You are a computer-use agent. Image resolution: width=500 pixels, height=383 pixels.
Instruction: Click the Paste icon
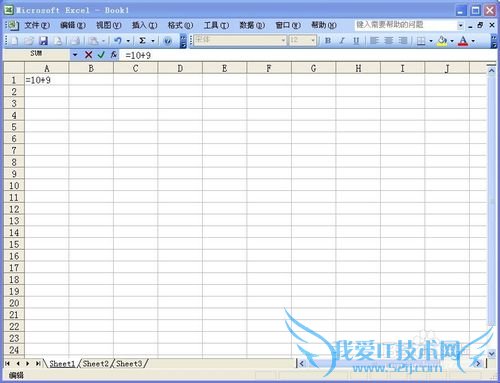(93, 41)
